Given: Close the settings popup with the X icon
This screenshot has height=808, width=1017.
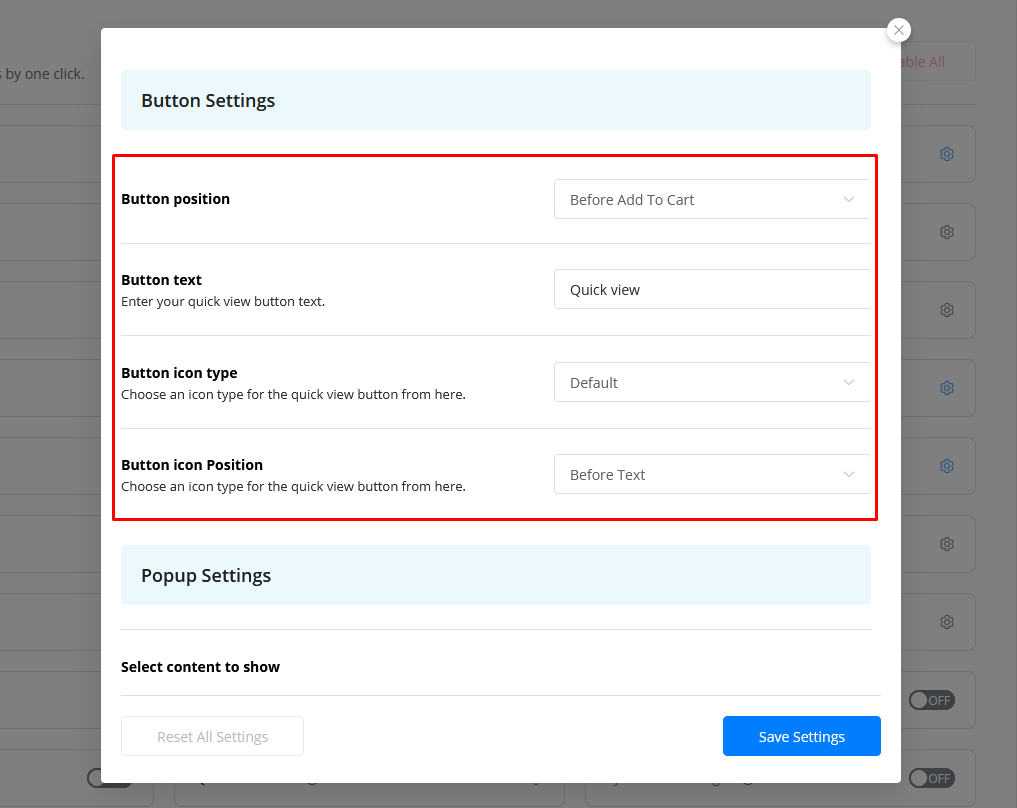Looking at the screenshot, I should click(899, 30).
